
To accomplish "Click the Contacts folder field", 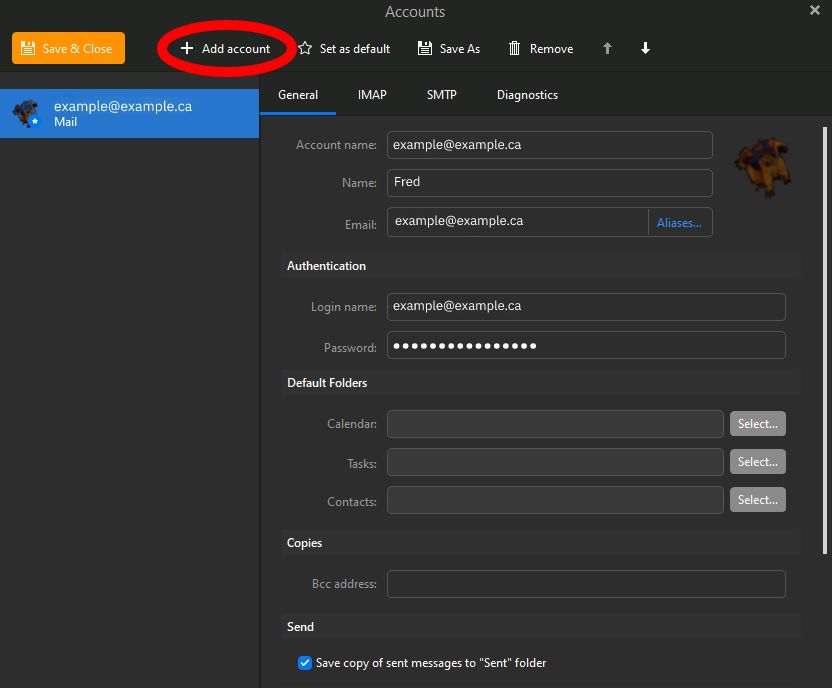I will click(555, 500).
